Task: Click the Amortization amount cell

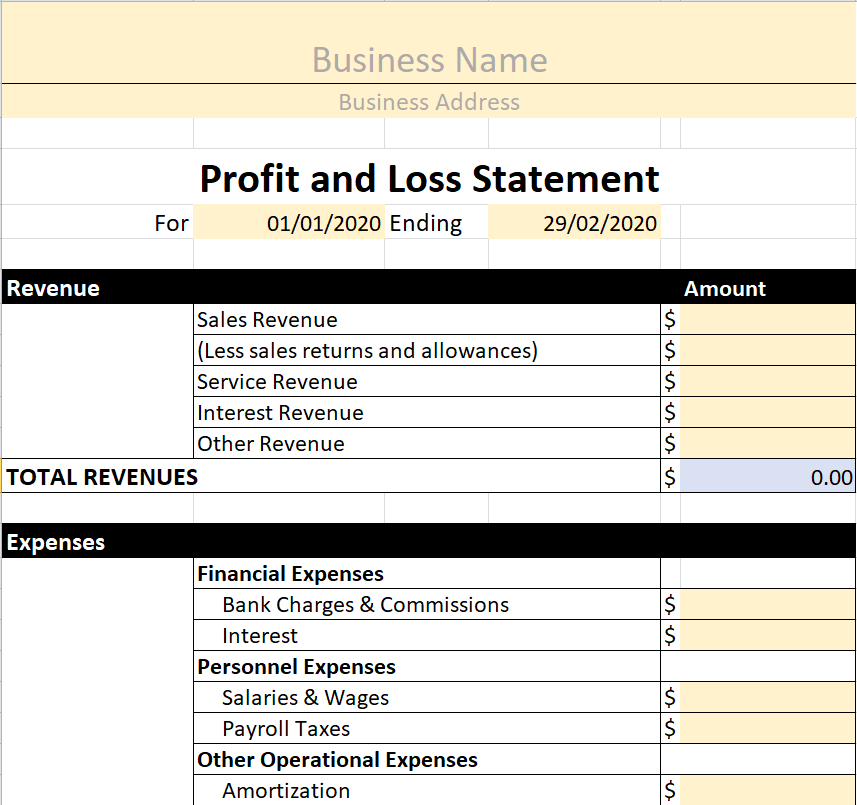Action: tap(767, 790)
